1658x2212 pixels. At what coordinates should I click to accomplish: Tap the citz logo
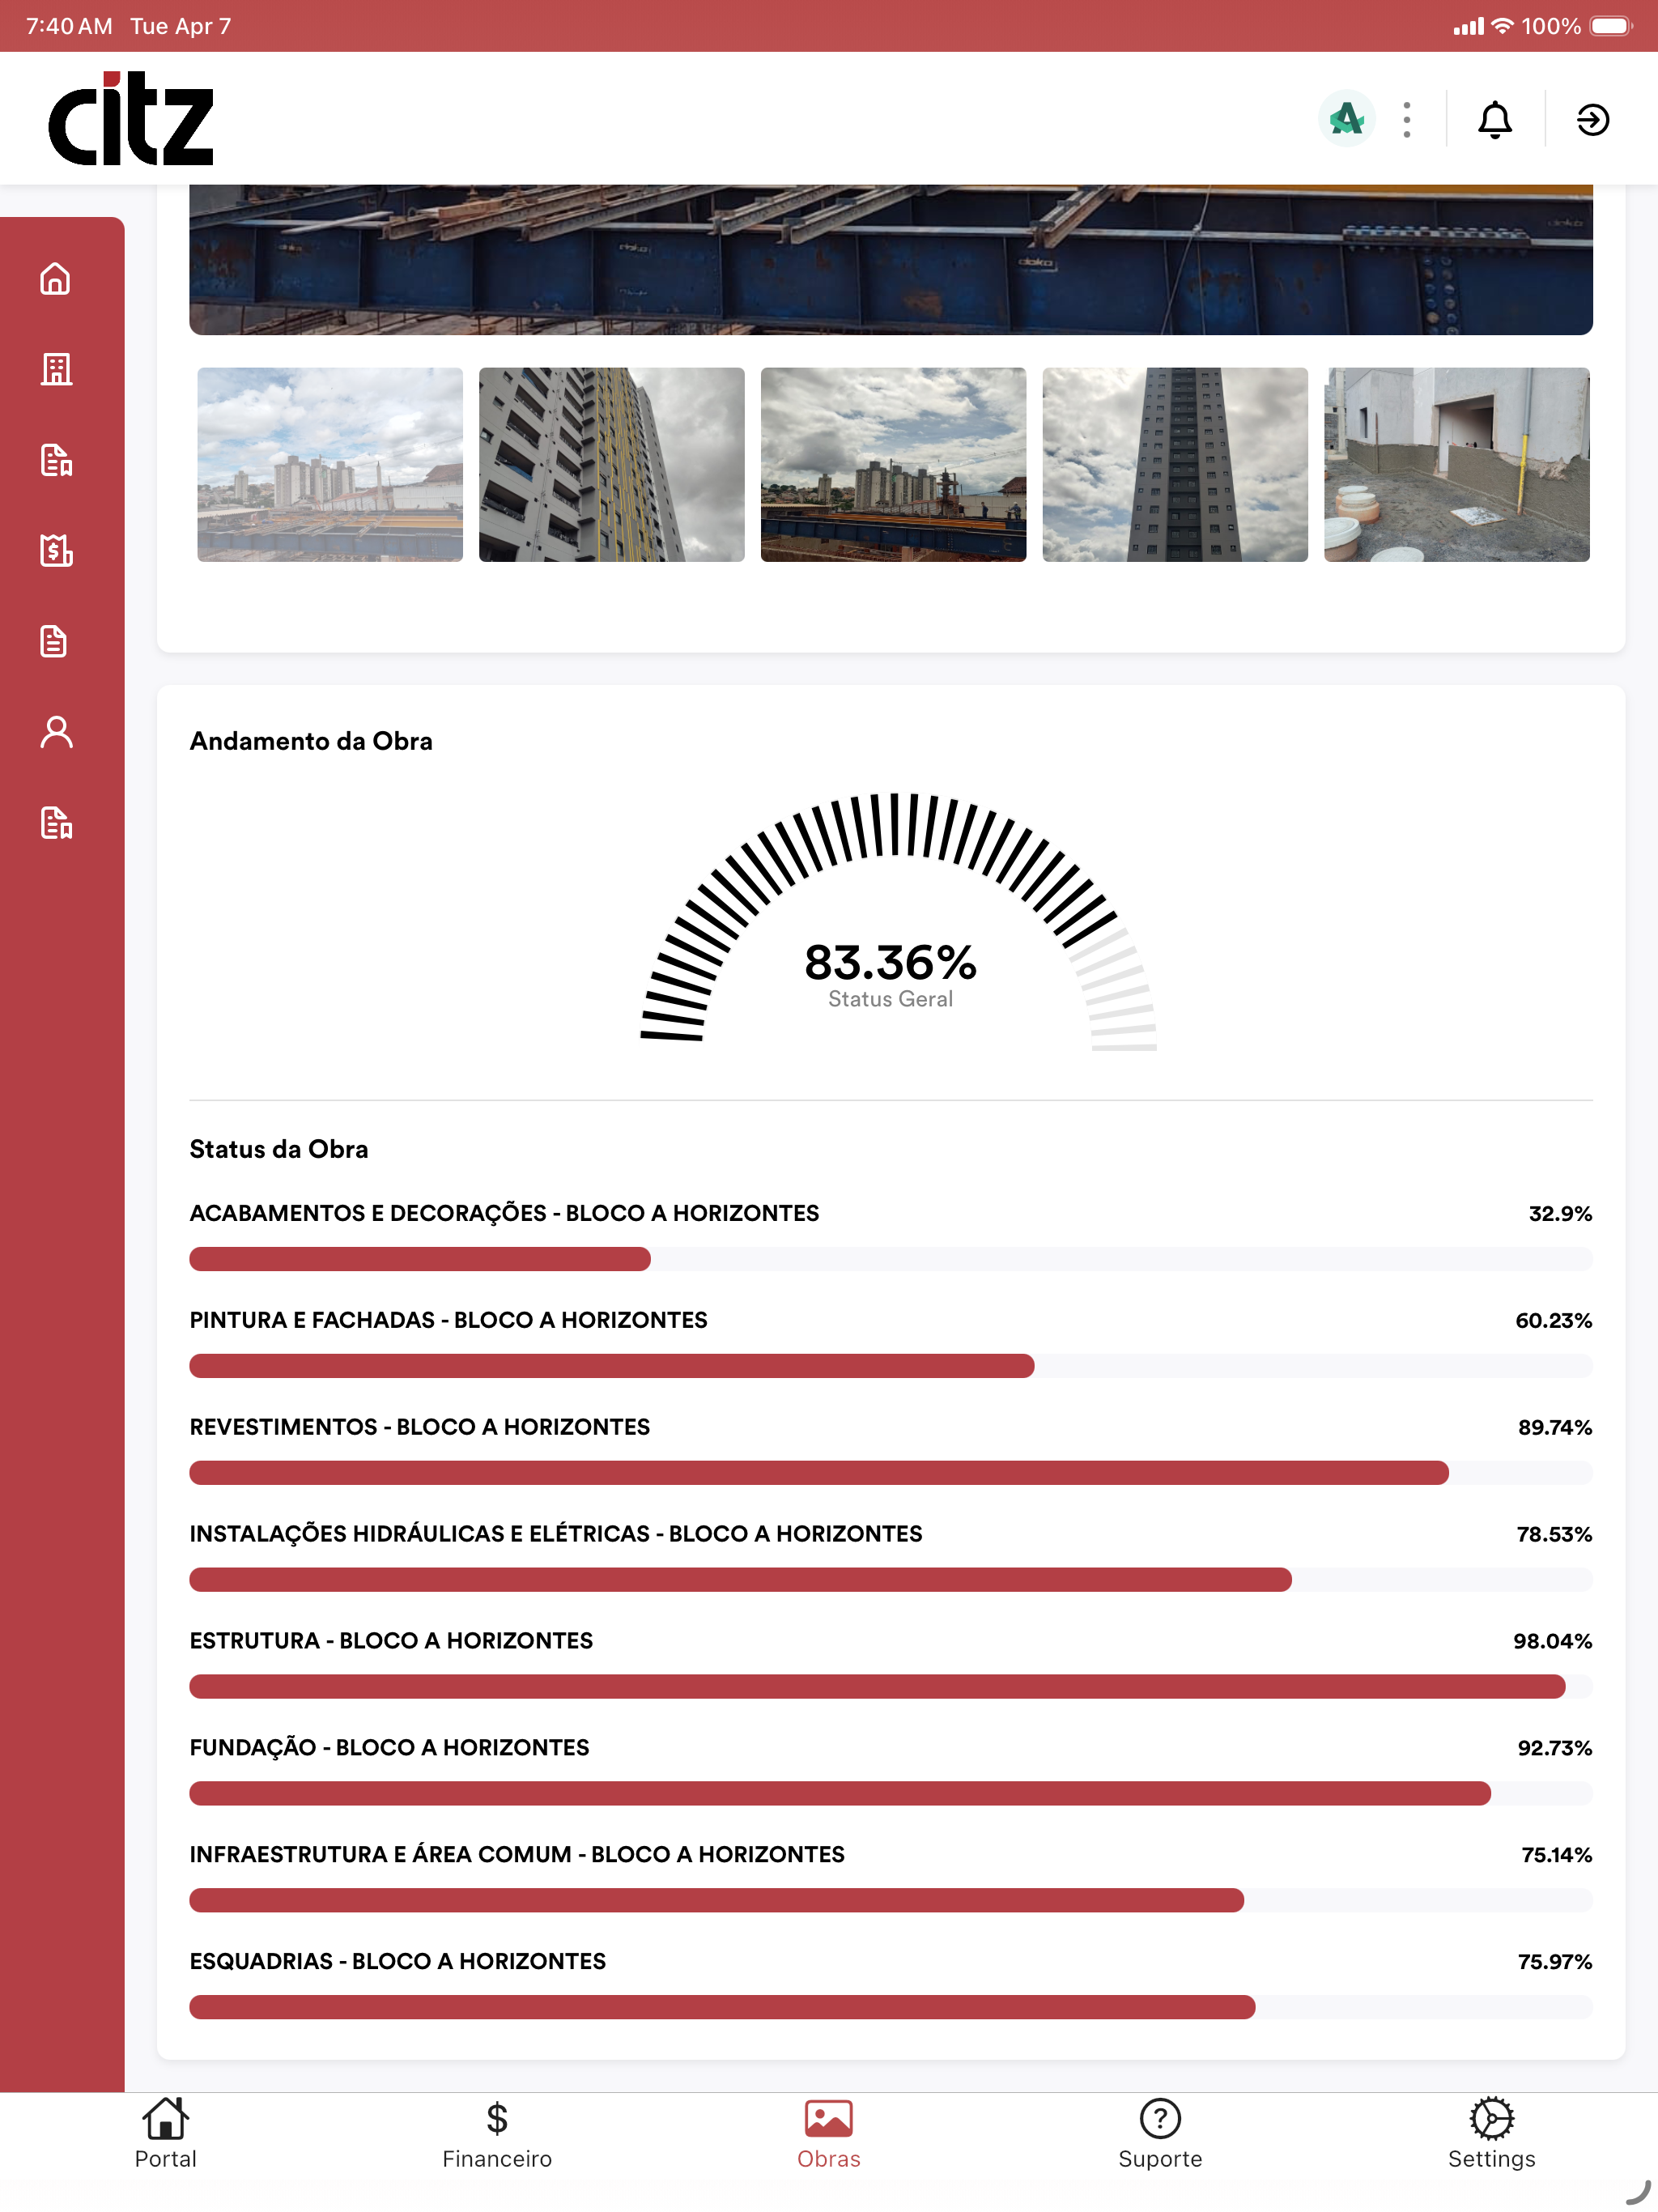(x=131, y=118)
